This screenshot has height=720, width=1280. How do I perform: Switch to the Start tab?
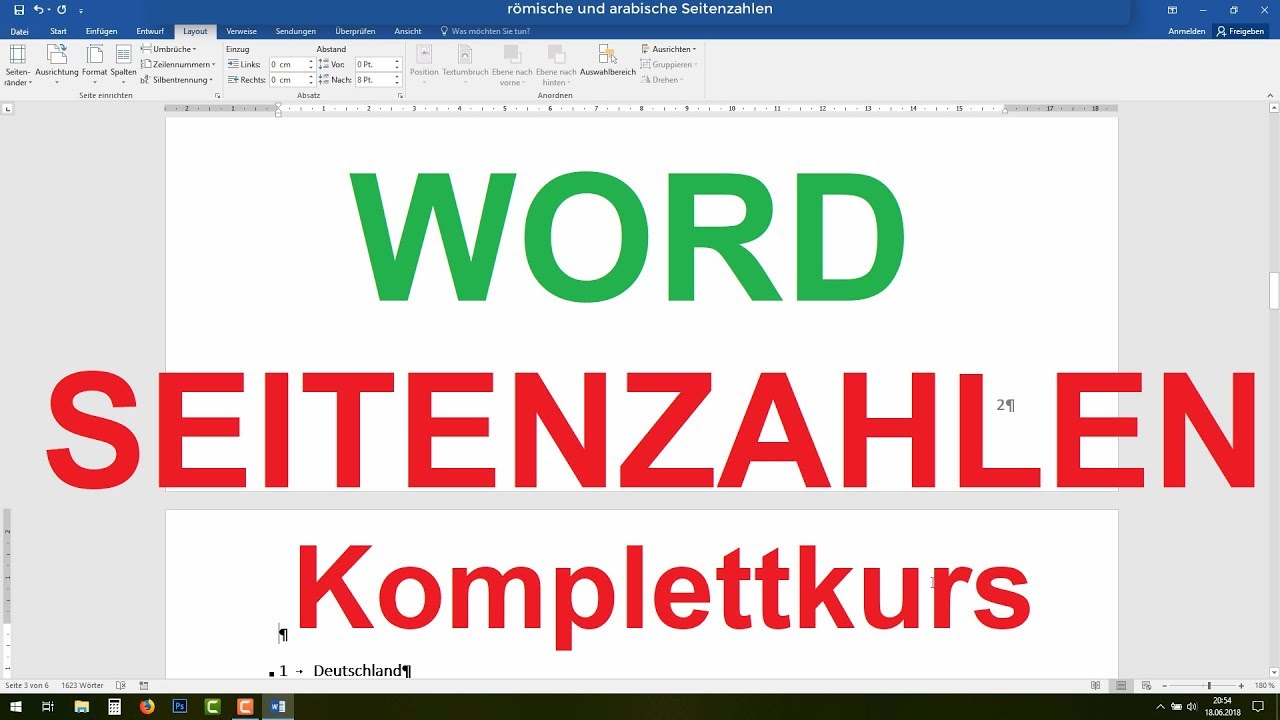[58, 31]
